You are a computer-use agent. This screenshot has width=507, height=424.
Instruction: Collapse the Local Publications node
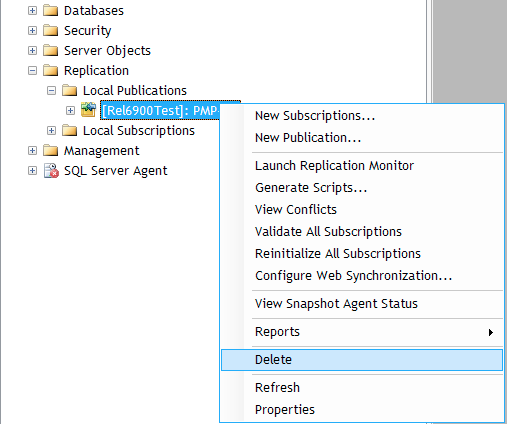click(51, 91)
